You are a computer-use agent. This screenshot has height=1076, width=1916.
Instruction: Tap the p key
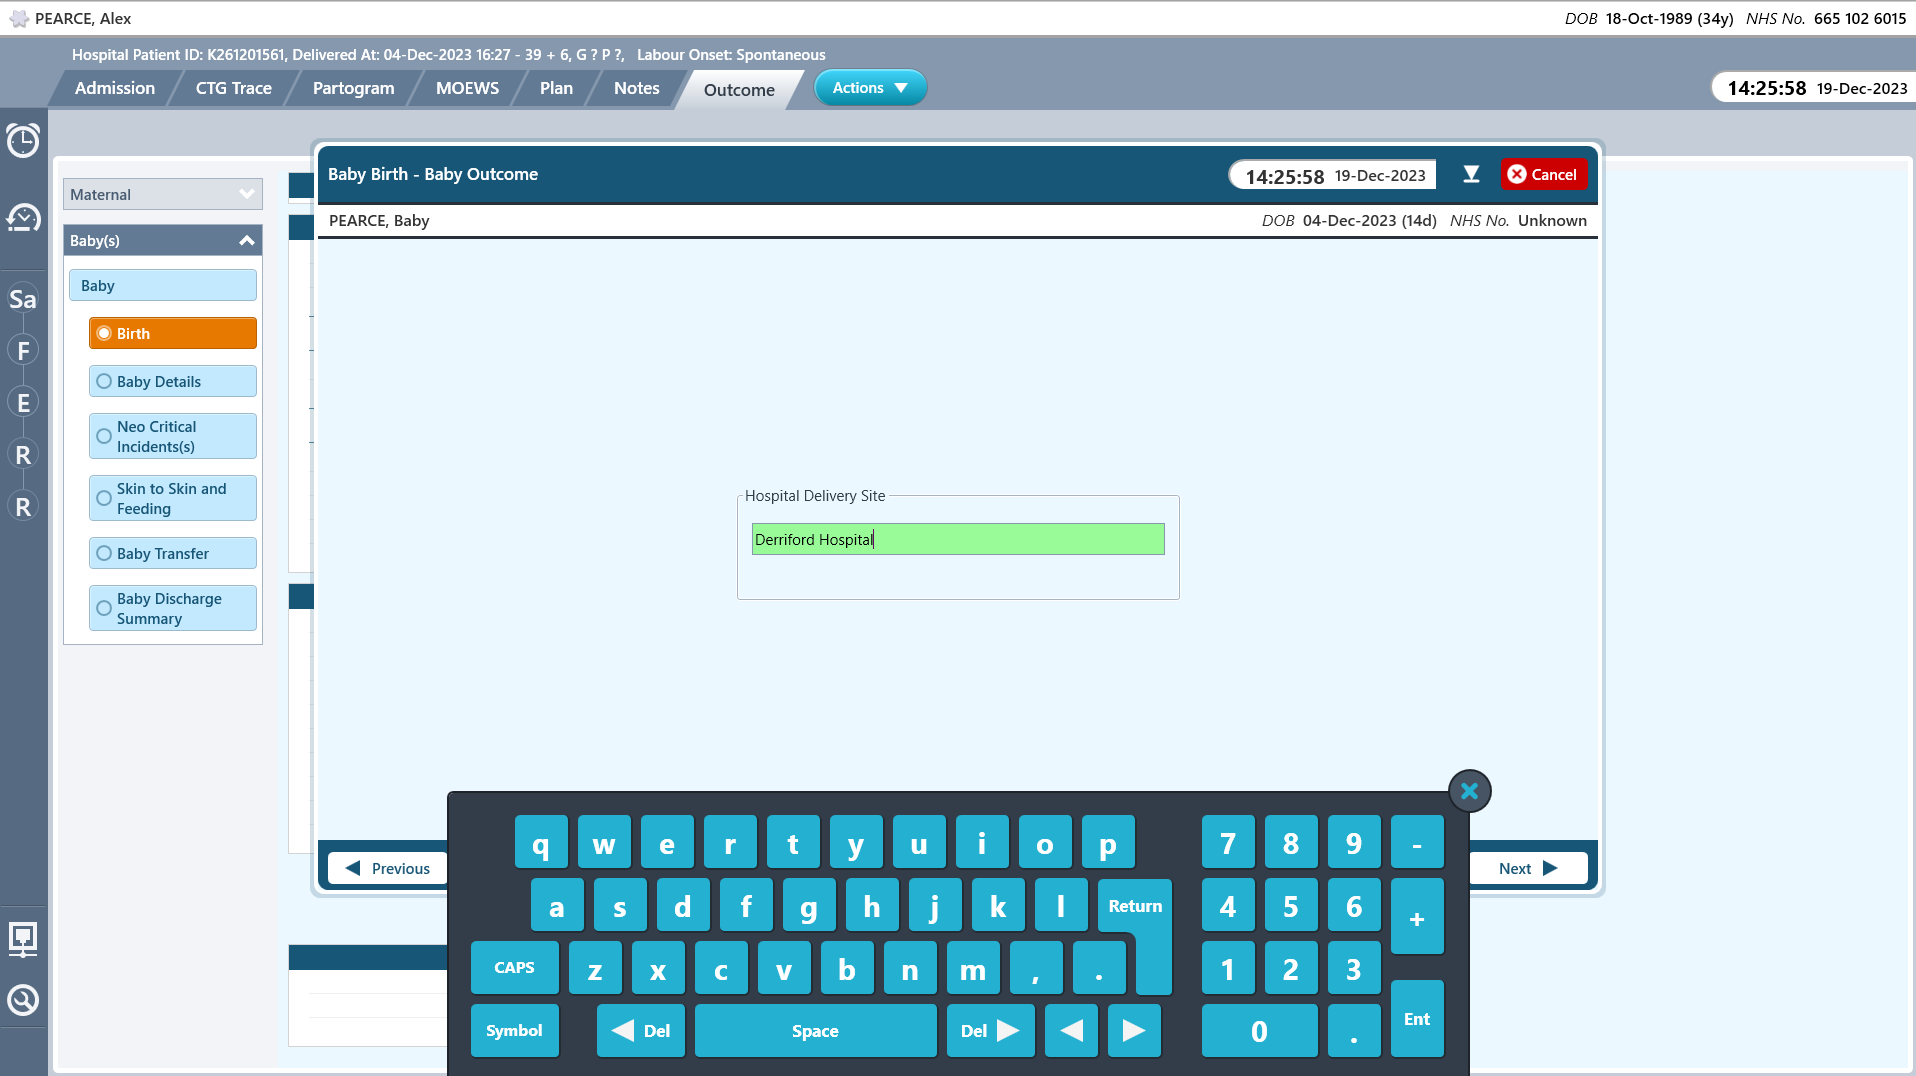click(1108, 843)
